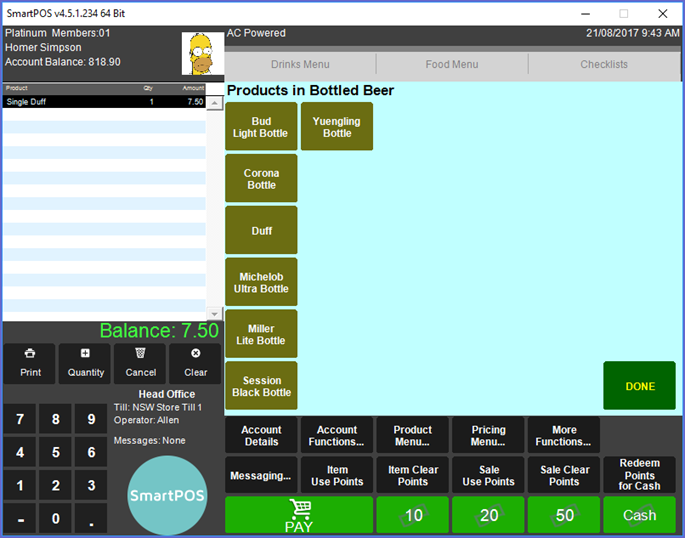
Task: Click the Clear button with X icon
Action: click(195, 363)
